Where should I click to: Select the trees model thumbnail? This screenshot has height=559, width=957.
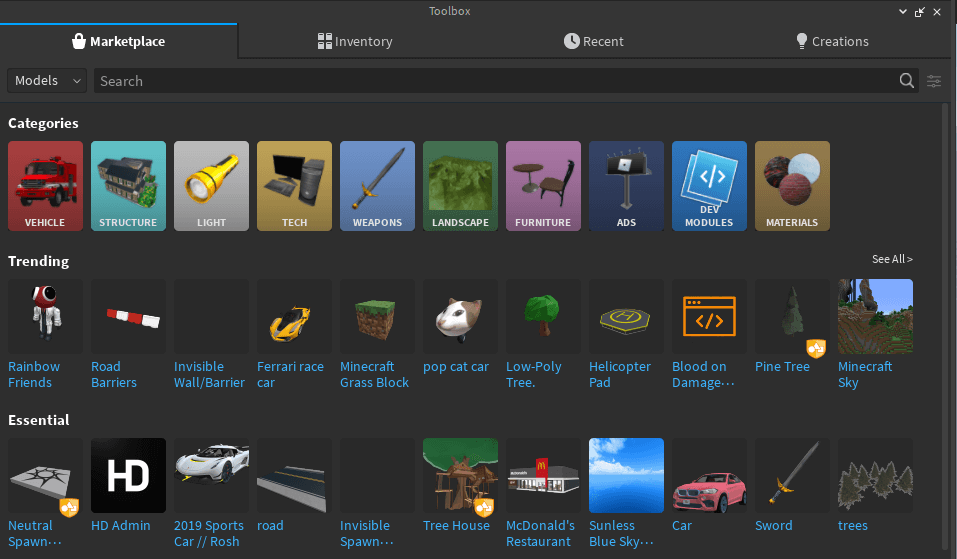(875, 475)
